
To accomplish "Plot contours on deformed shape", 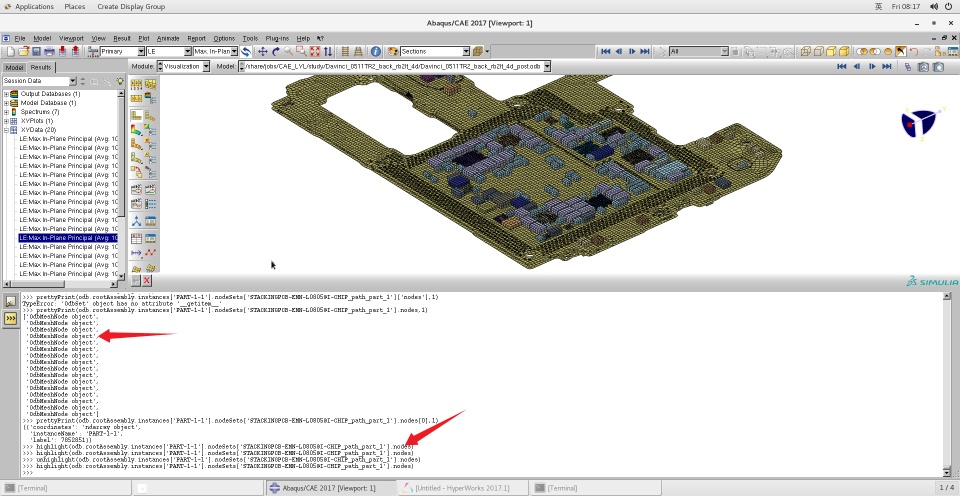I will coord(137,130).
